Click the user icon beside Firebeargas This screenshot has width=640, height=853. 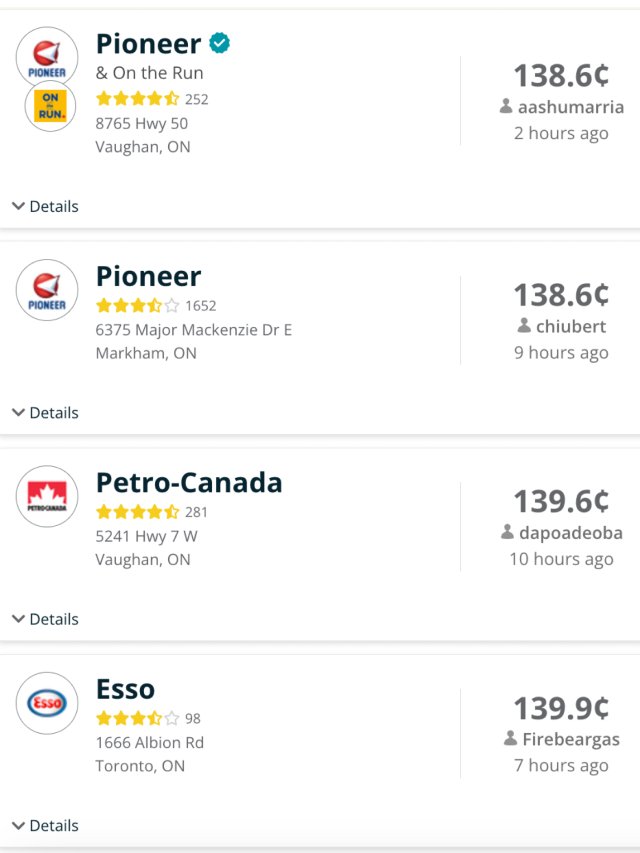pyautogui.click(x=515, y=740)
